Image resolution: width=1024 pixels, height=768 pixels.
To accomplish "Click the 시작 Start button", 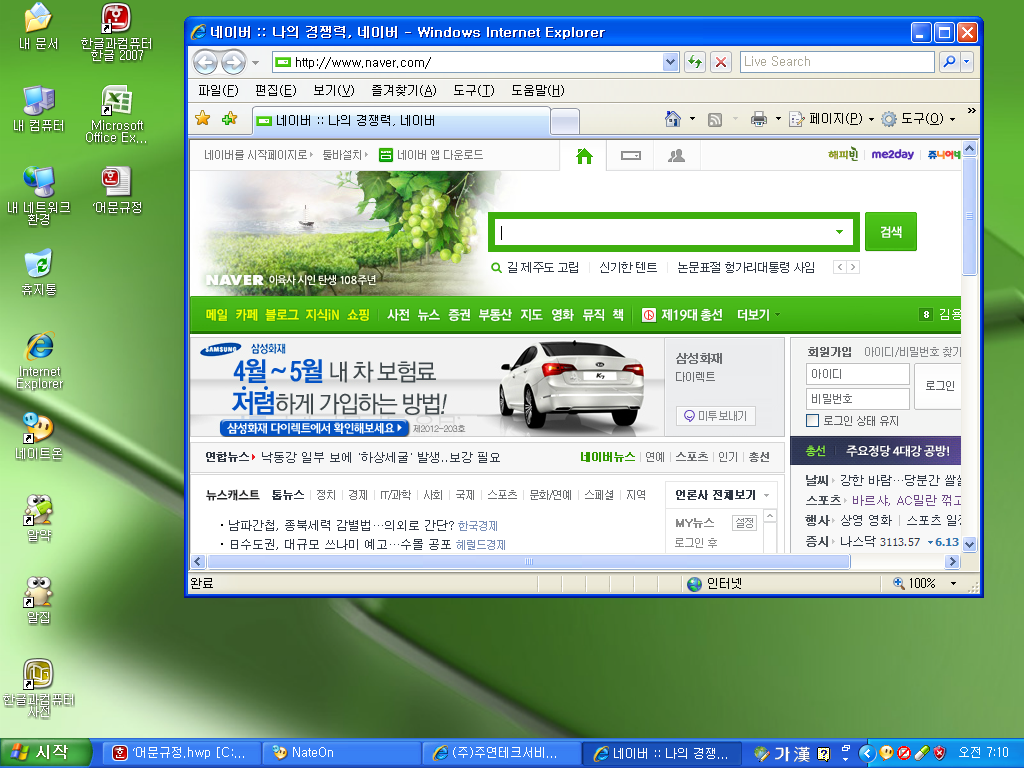I will [x=44, y=753].
